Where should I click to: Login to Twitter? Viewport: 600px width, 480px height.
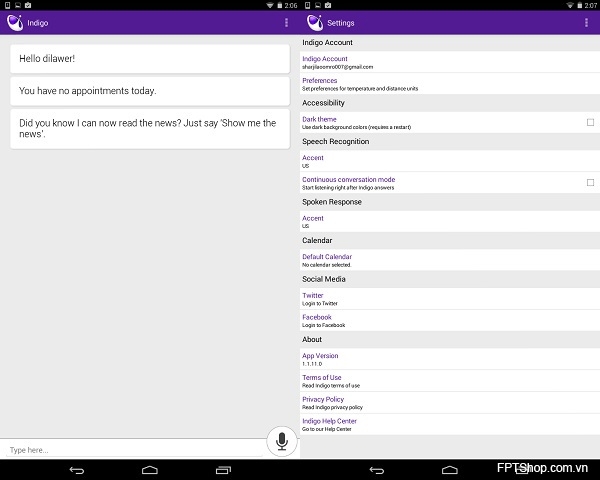450,299
